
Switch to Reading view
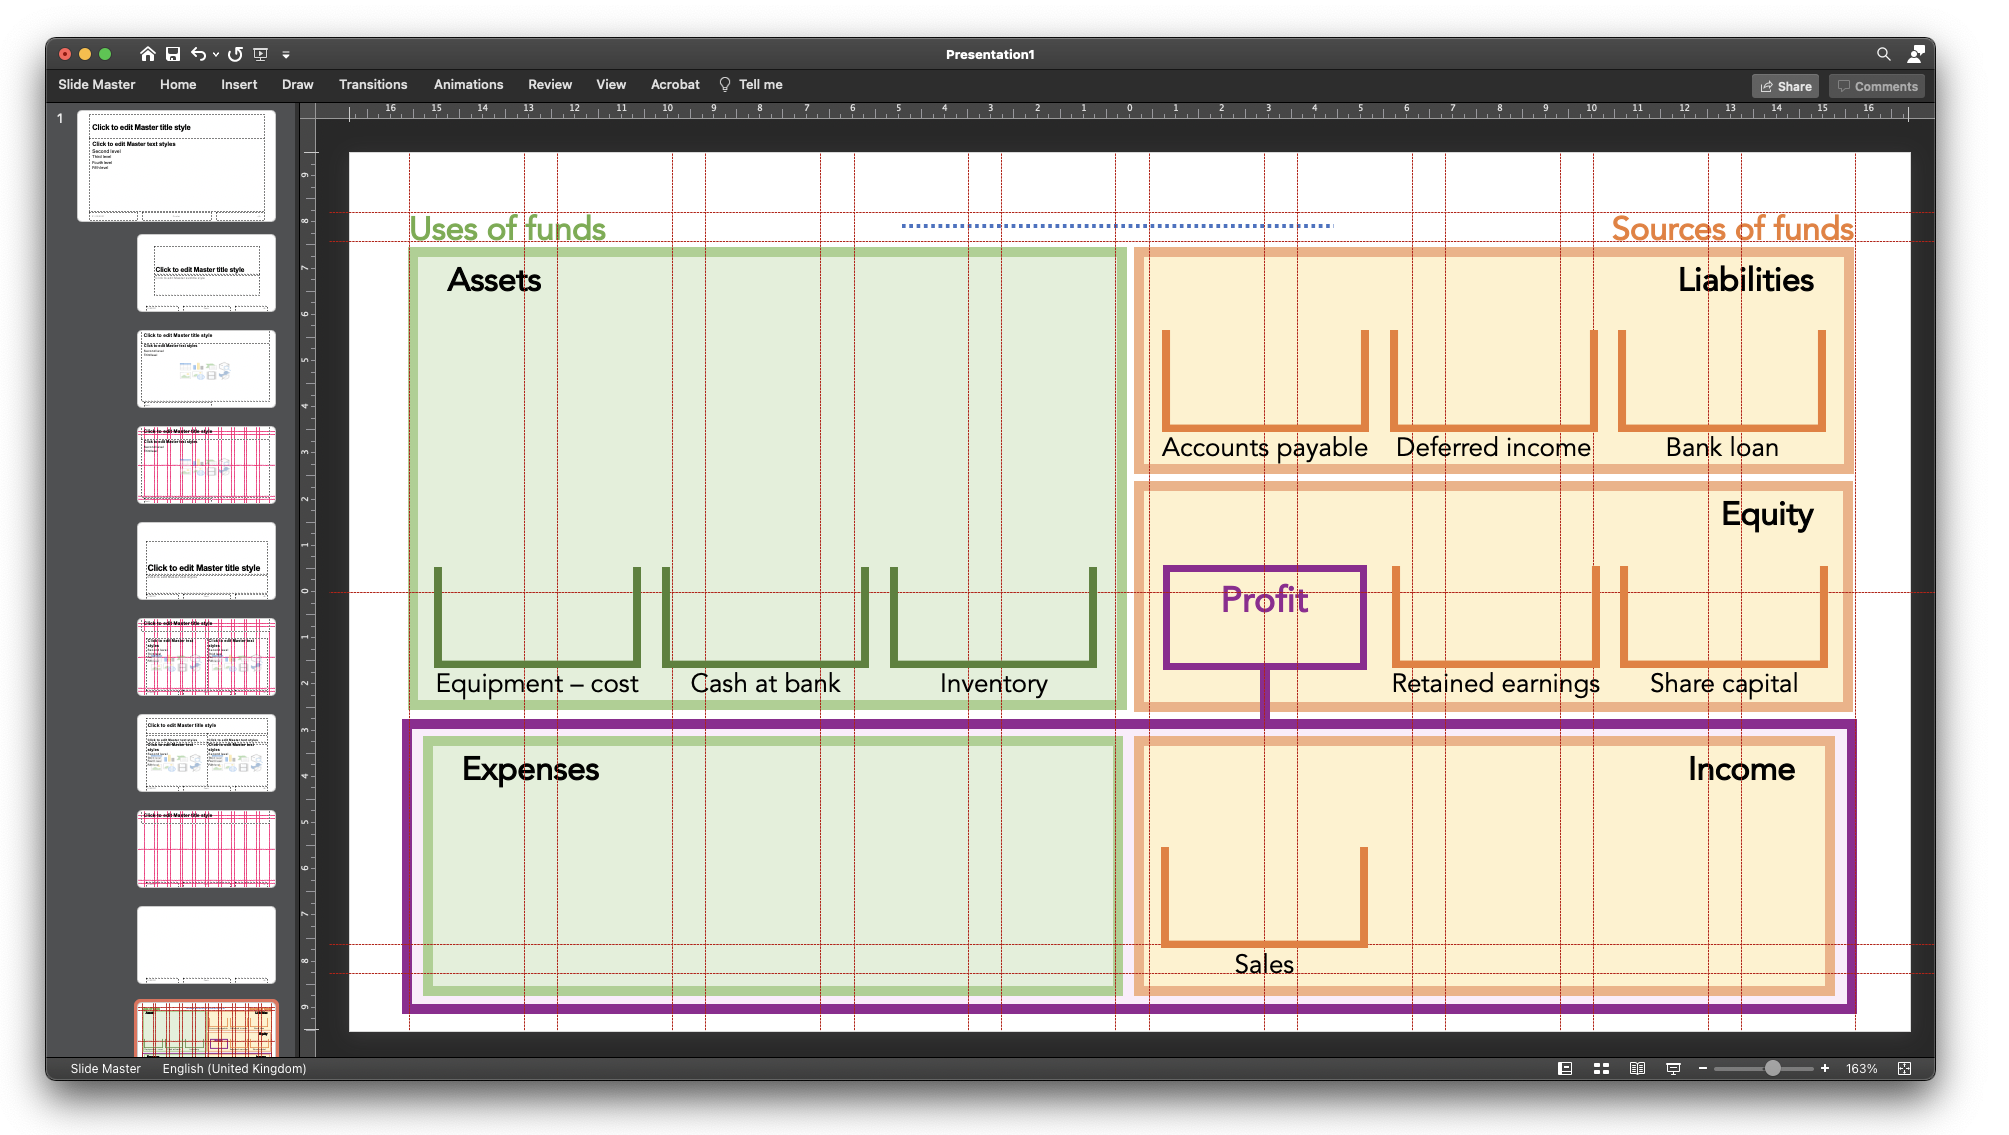[1637, 1068]
